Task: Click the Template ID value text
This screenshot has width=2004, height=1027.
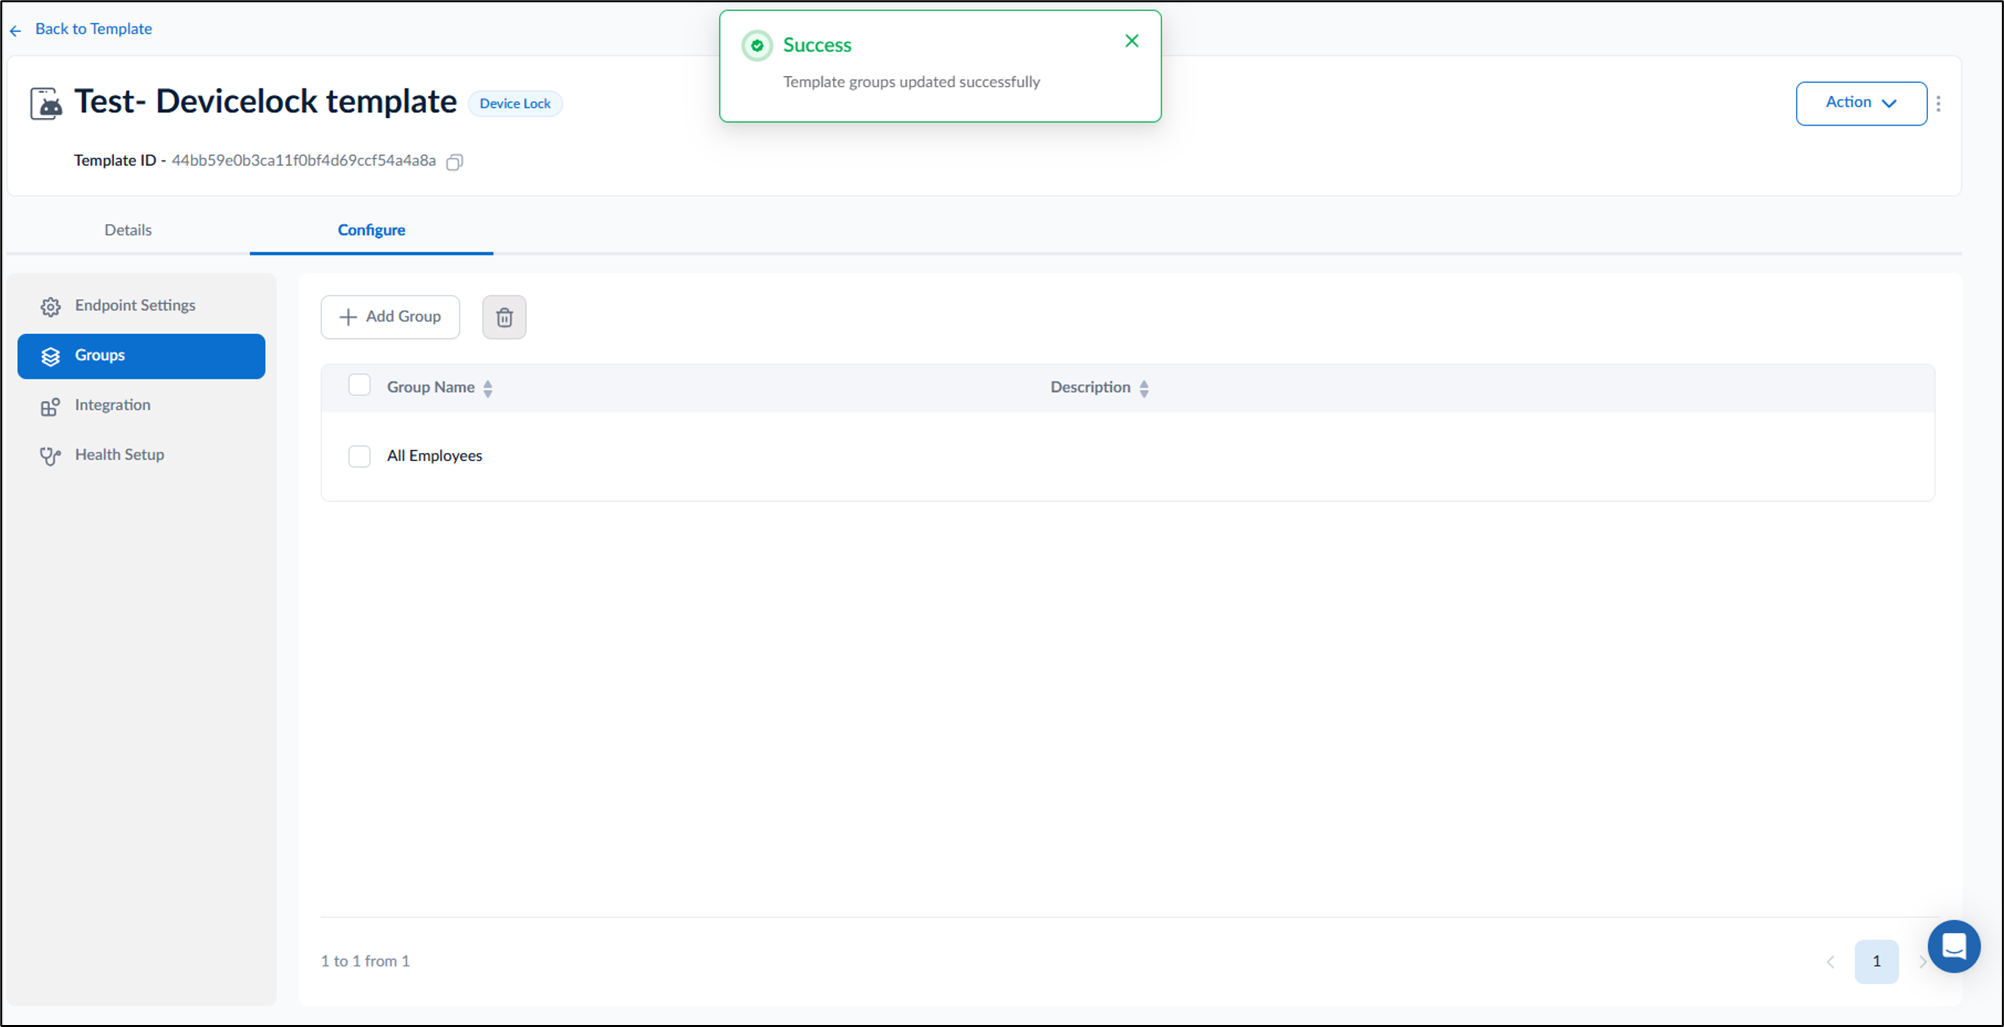Action: [304, 161]
